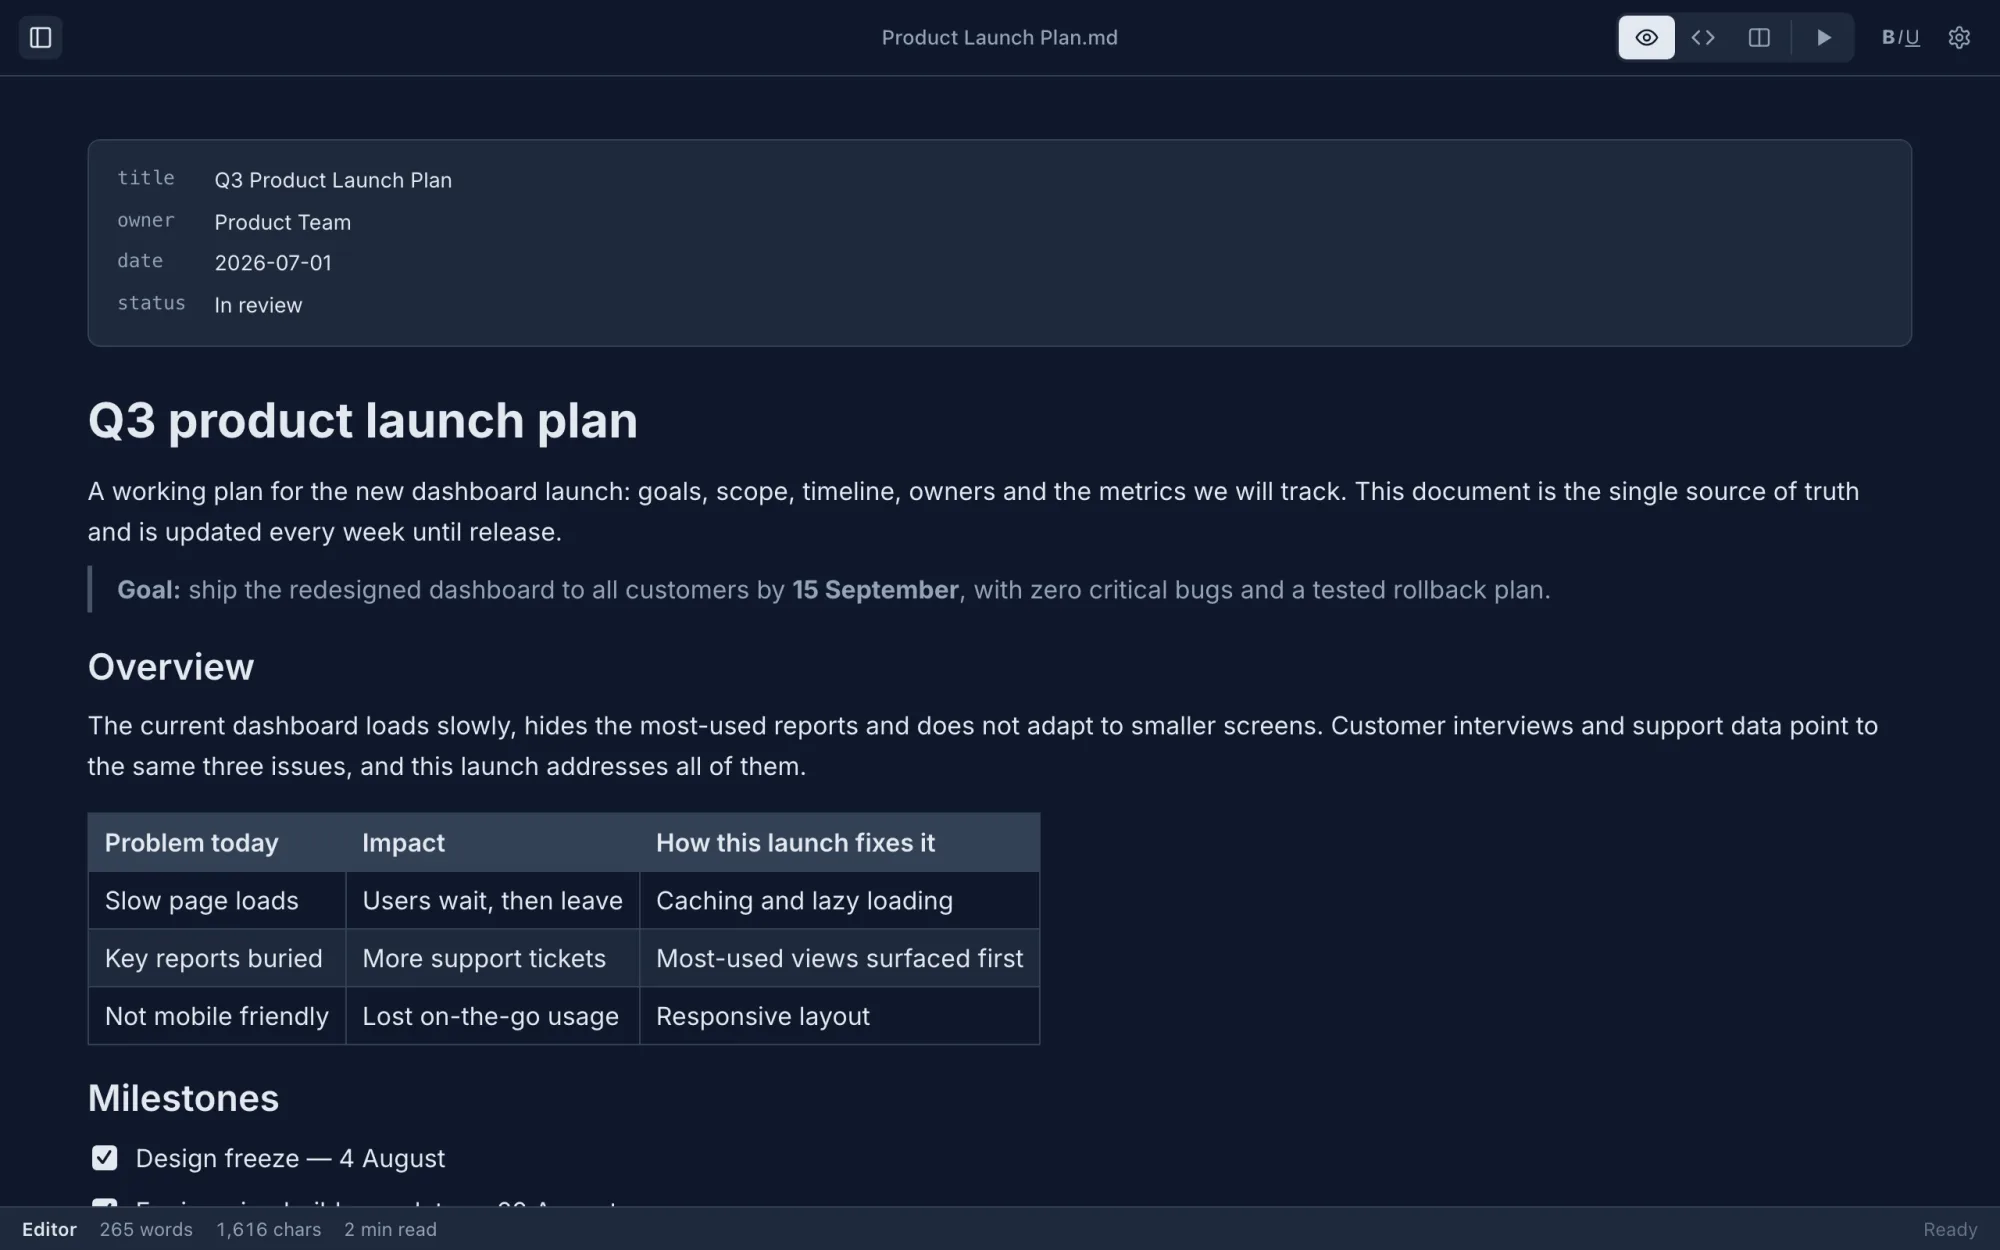The width and height of the screenshot is (2000, 1250).
Task: Toggle the sidebar panel icon
Action: pos(41,38)
